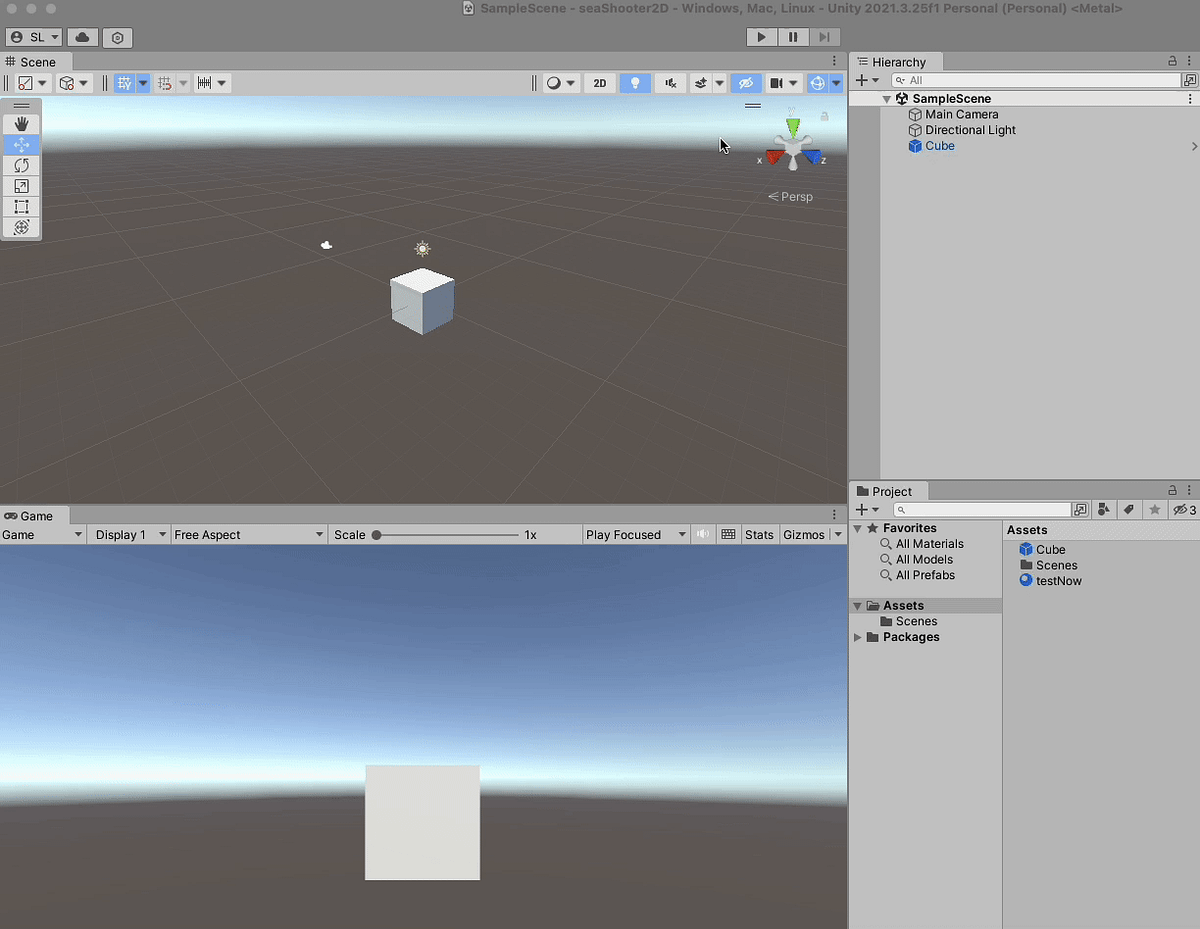Toggle the scene visibility eye icon
The width and height of the screenshot is (1200, 929).
pos(746,83)
